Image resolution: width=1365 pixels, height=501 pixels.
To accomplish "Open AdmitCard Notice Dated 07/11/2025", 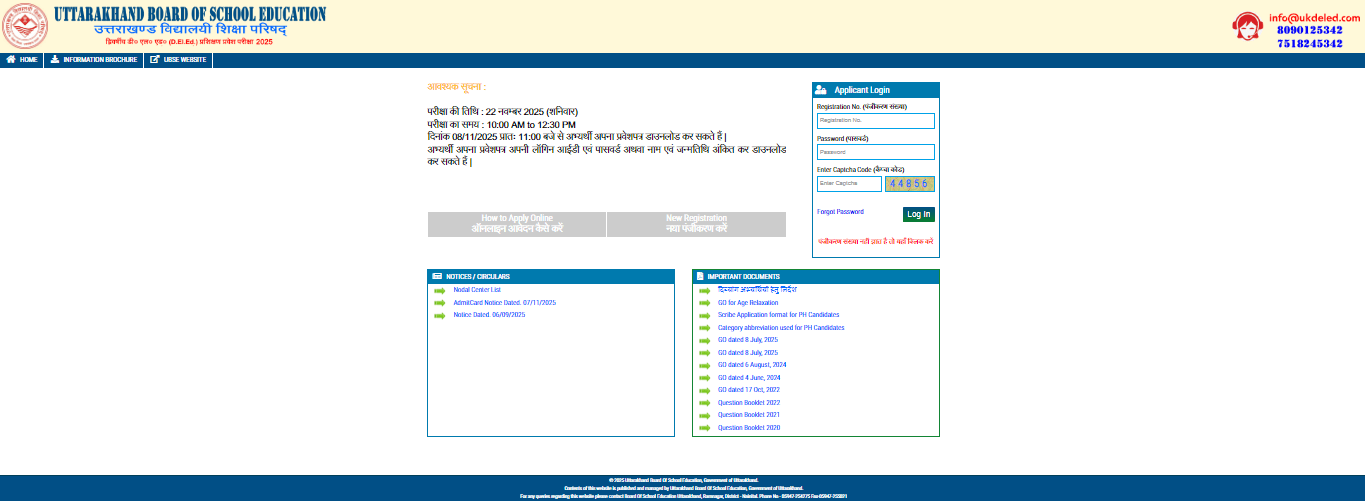I will (504, 302).
